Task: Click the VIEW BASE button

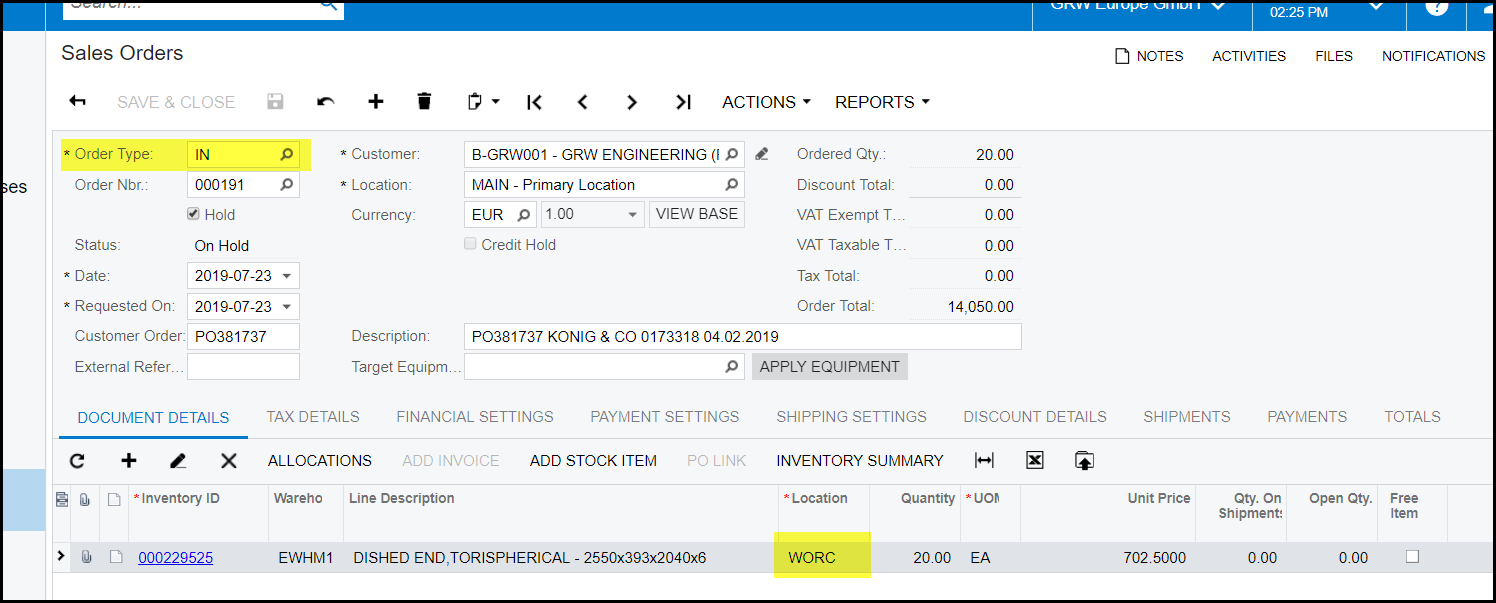Action: (x=697, y=214)
